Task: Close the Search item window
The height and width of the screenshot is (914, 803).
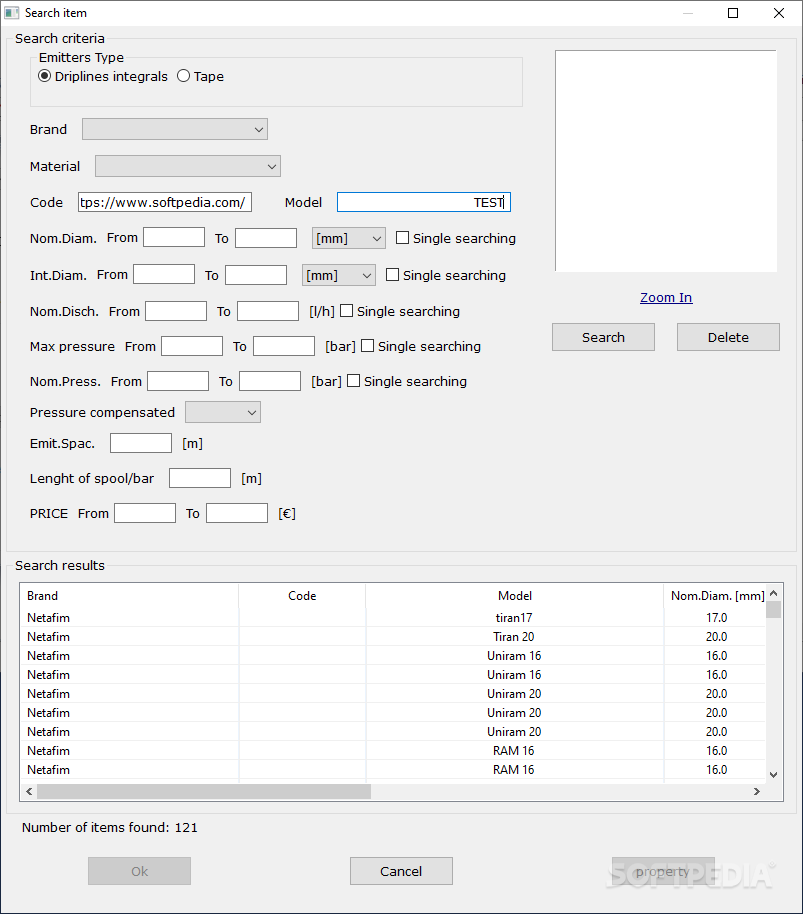Action: (x=779, y=13)
